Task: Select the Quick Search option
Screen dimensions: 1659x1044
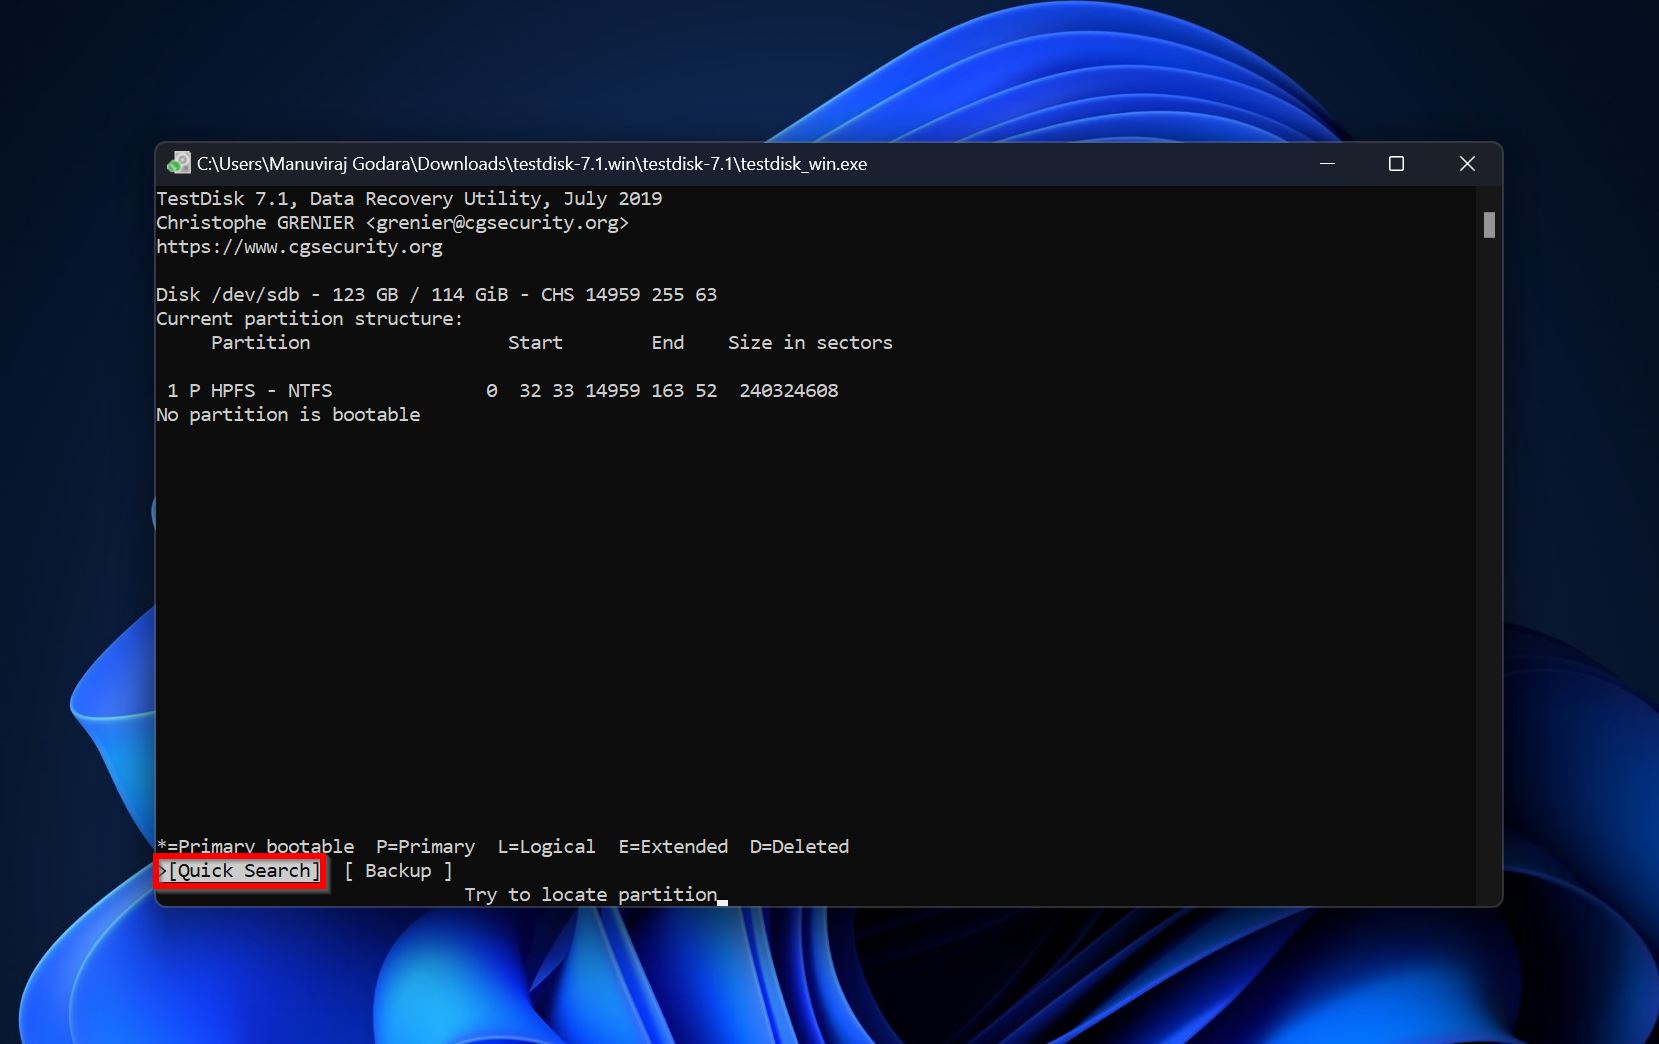Action: [x=243, y=871]
